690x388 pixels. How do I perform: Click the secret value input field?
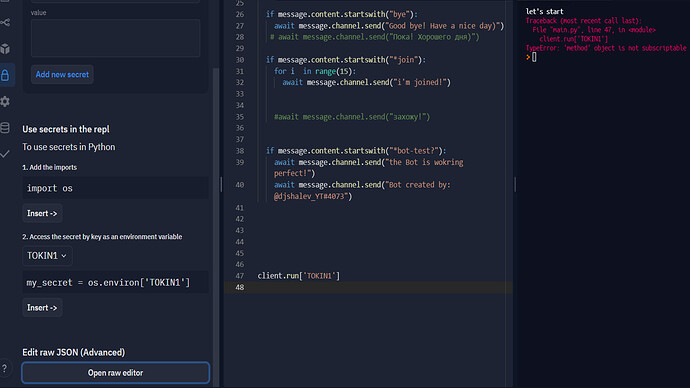[x=115, y=38]
